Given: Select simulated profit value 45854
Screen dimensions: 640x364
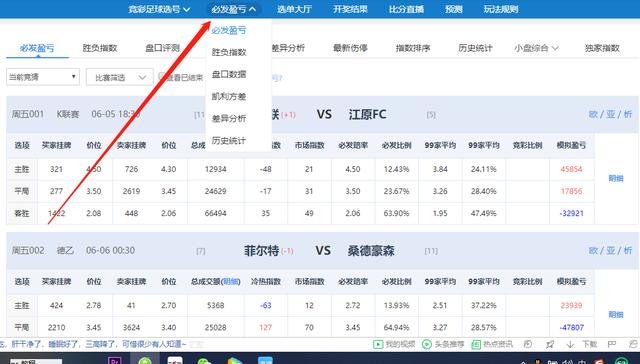Looking at the screenshot, I should pyautogui.click(x=571, y=169).
